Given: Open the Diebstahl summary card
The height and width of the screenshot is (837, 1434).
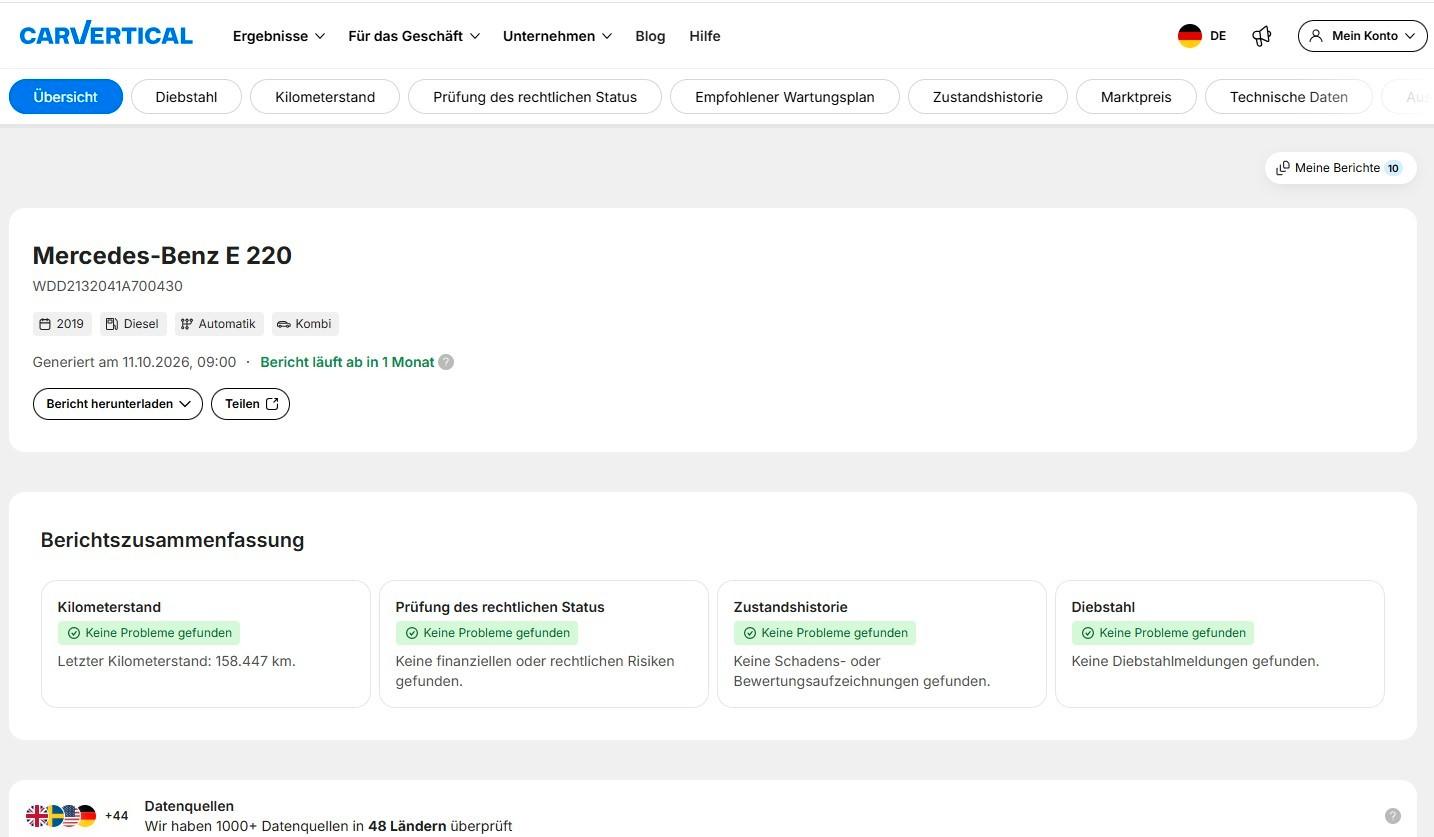Looking at the screenshot, I should [1220, 644].
